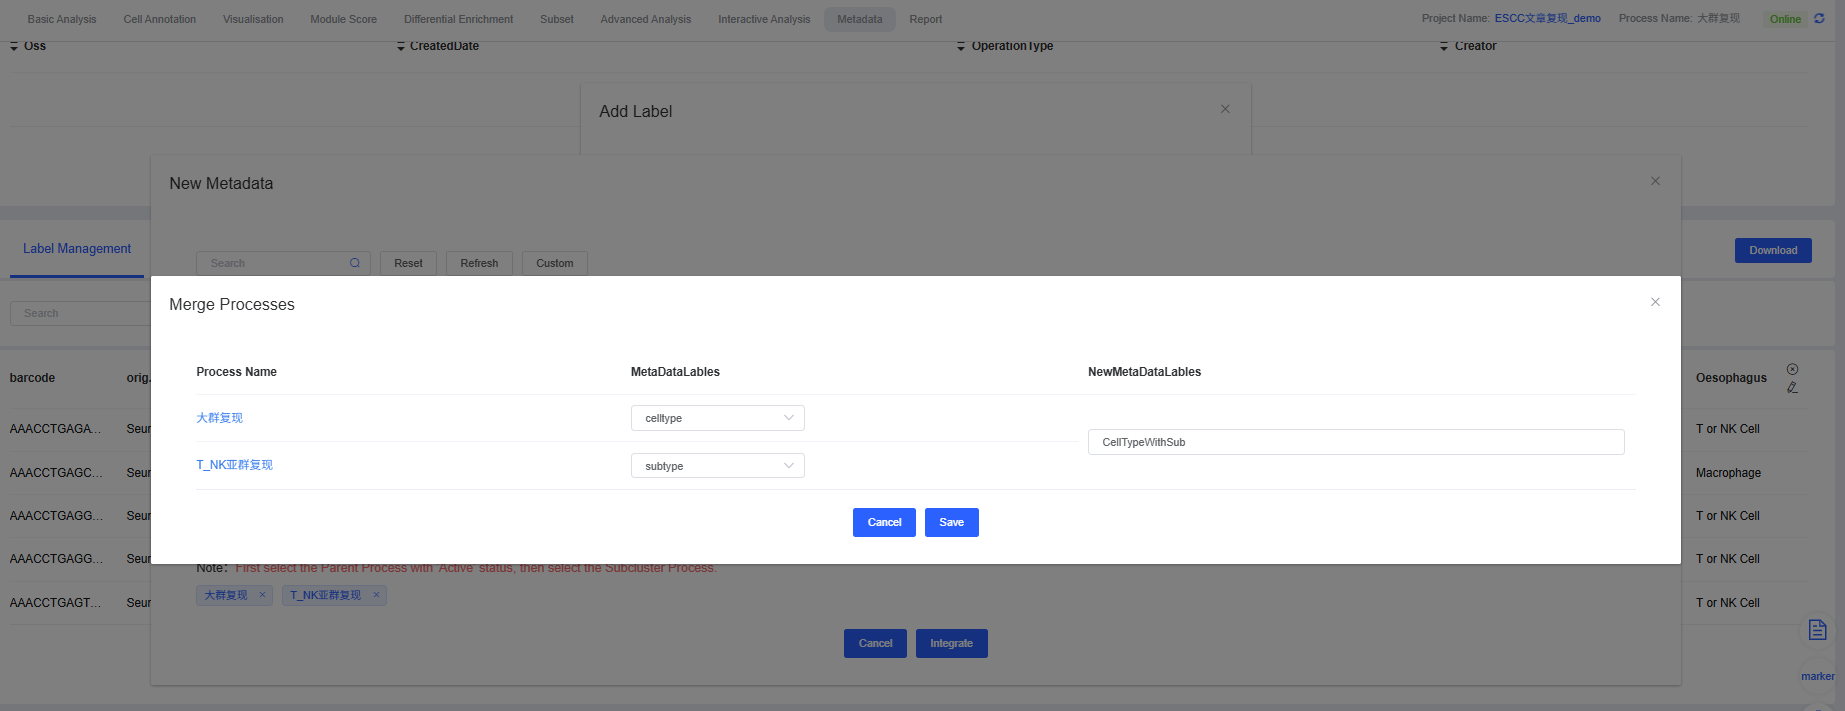This screenshot has height=711, width=1845.
Task: Remove the T_NK亚群复现 tag
Action: (377, 595)
